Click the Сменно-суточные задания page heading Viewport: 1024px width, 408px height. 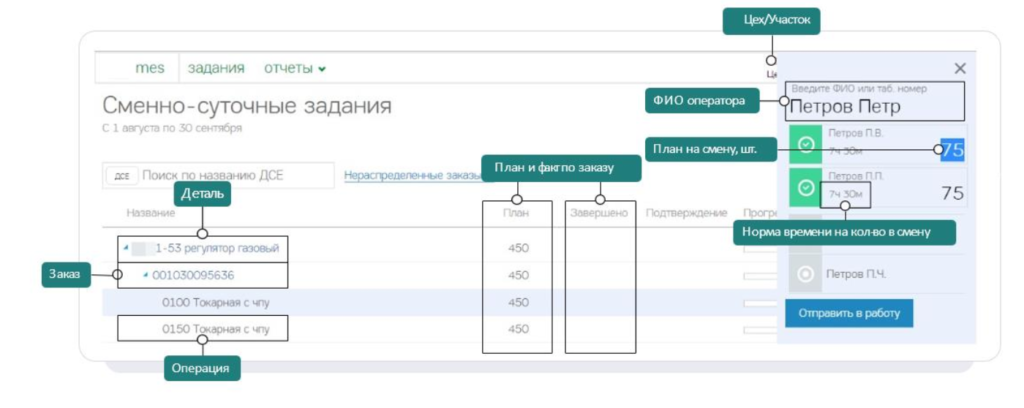point(247,105)
